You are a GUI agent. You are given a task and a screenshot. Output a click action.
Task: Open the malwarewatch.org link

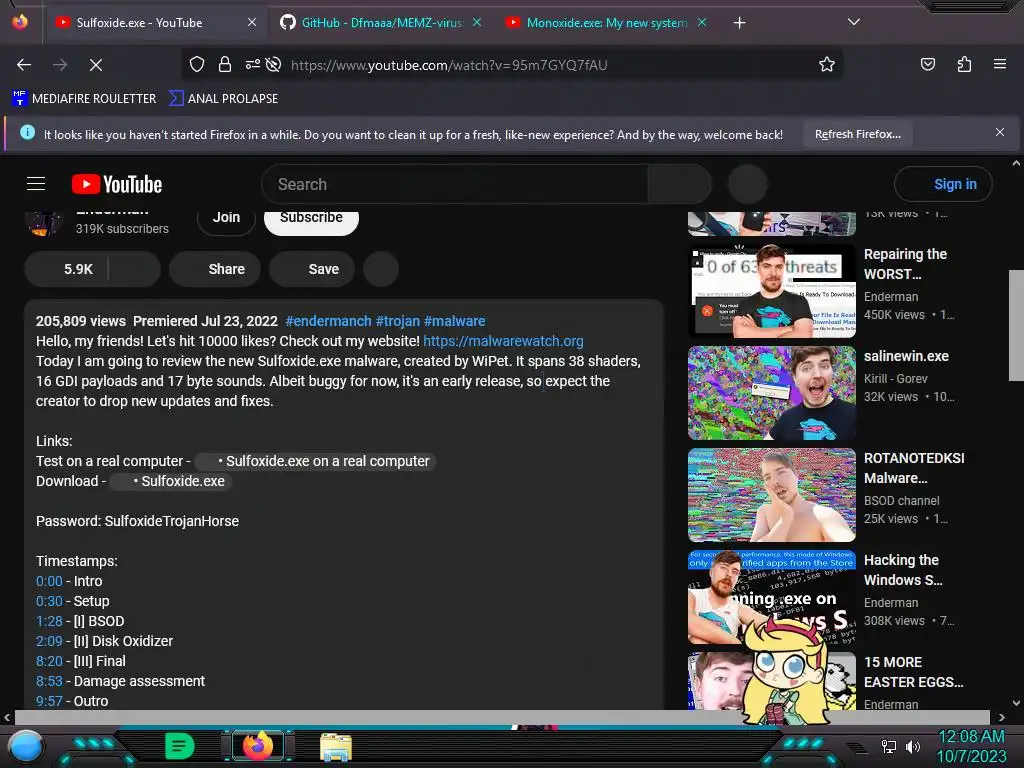click(504, 341)
